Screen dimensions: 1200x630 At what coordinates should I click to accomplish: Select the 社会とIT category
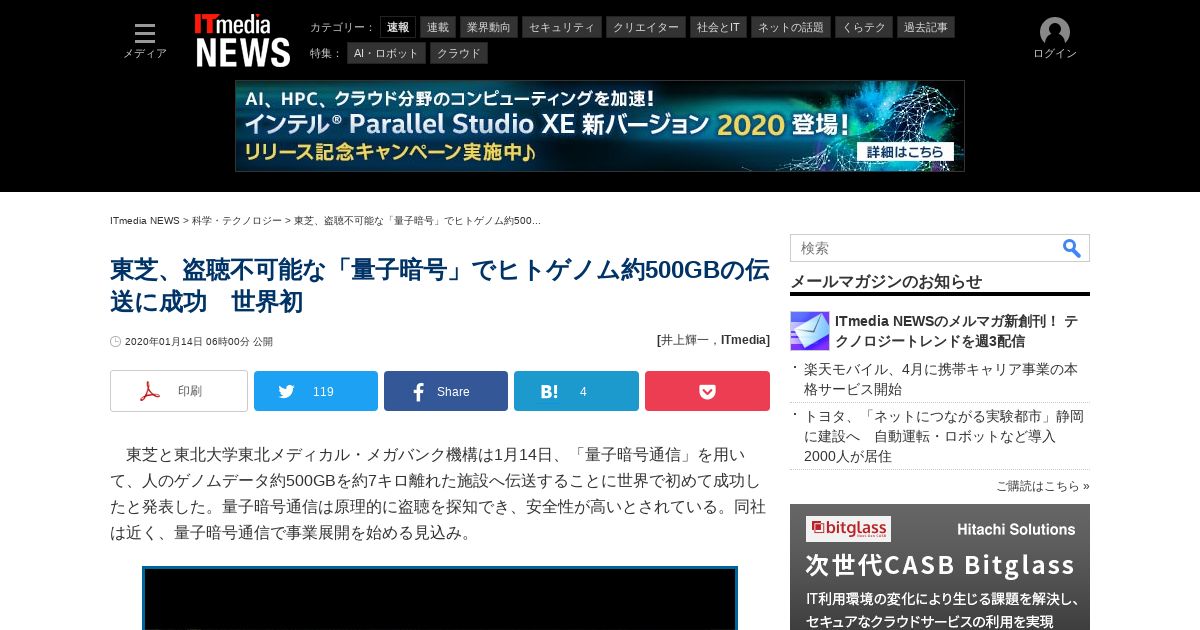pyautogui.click(x=718, y=27)
